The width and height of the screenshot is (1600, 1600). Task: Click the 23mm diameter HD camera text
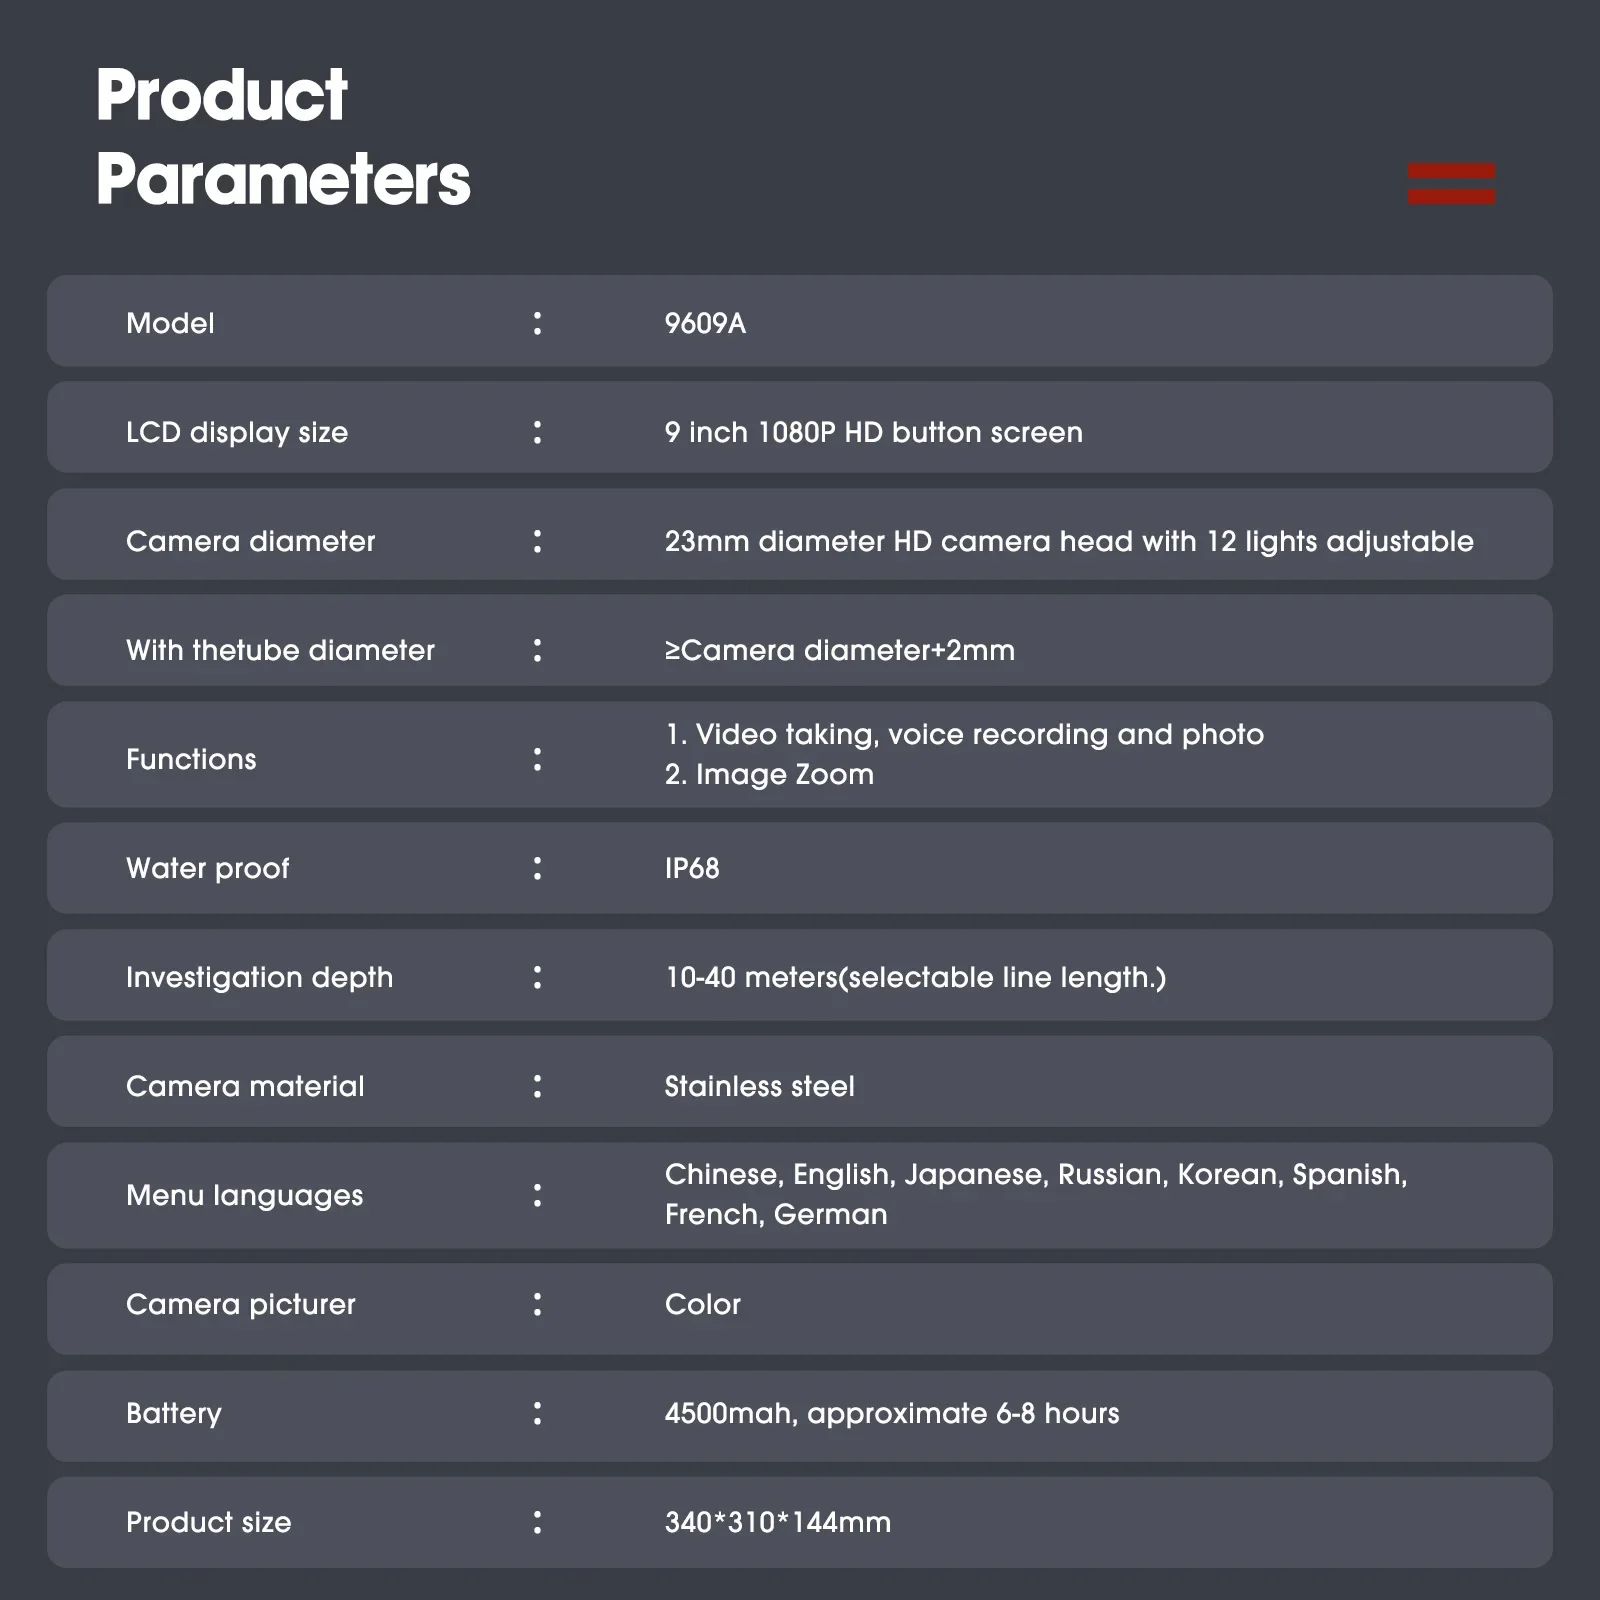pos(1068,541)
